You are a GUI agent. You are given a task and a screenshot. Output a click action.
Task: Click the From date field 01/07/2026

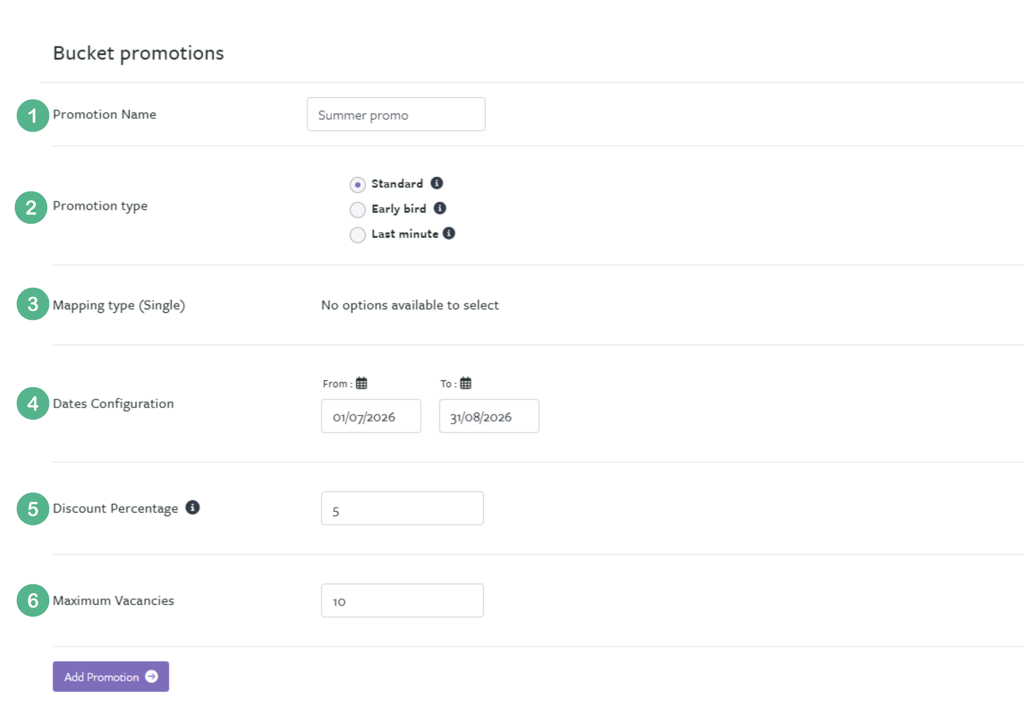(x=371, y=416)
